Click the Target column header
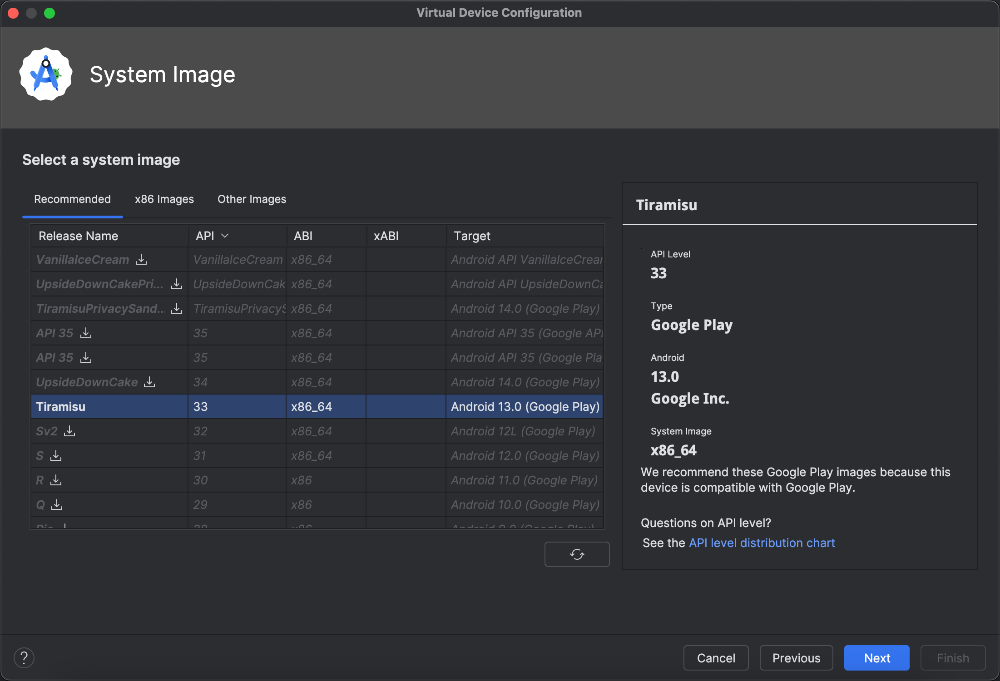 525,236
